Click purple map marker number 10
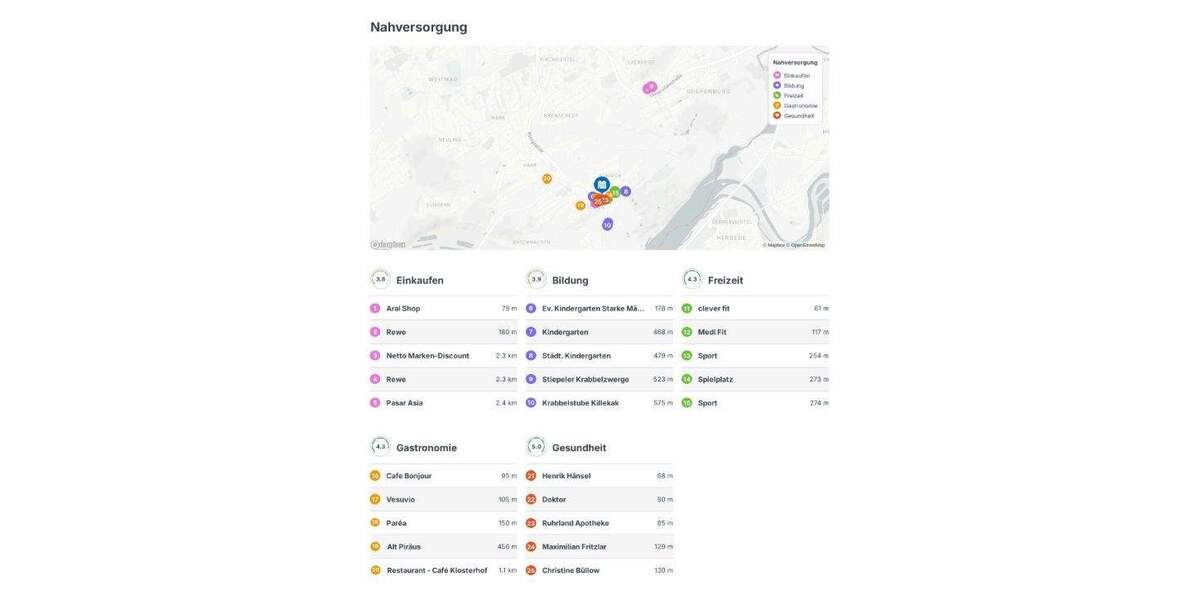This screenshot has height=600, width=1200. click(607, 225)
